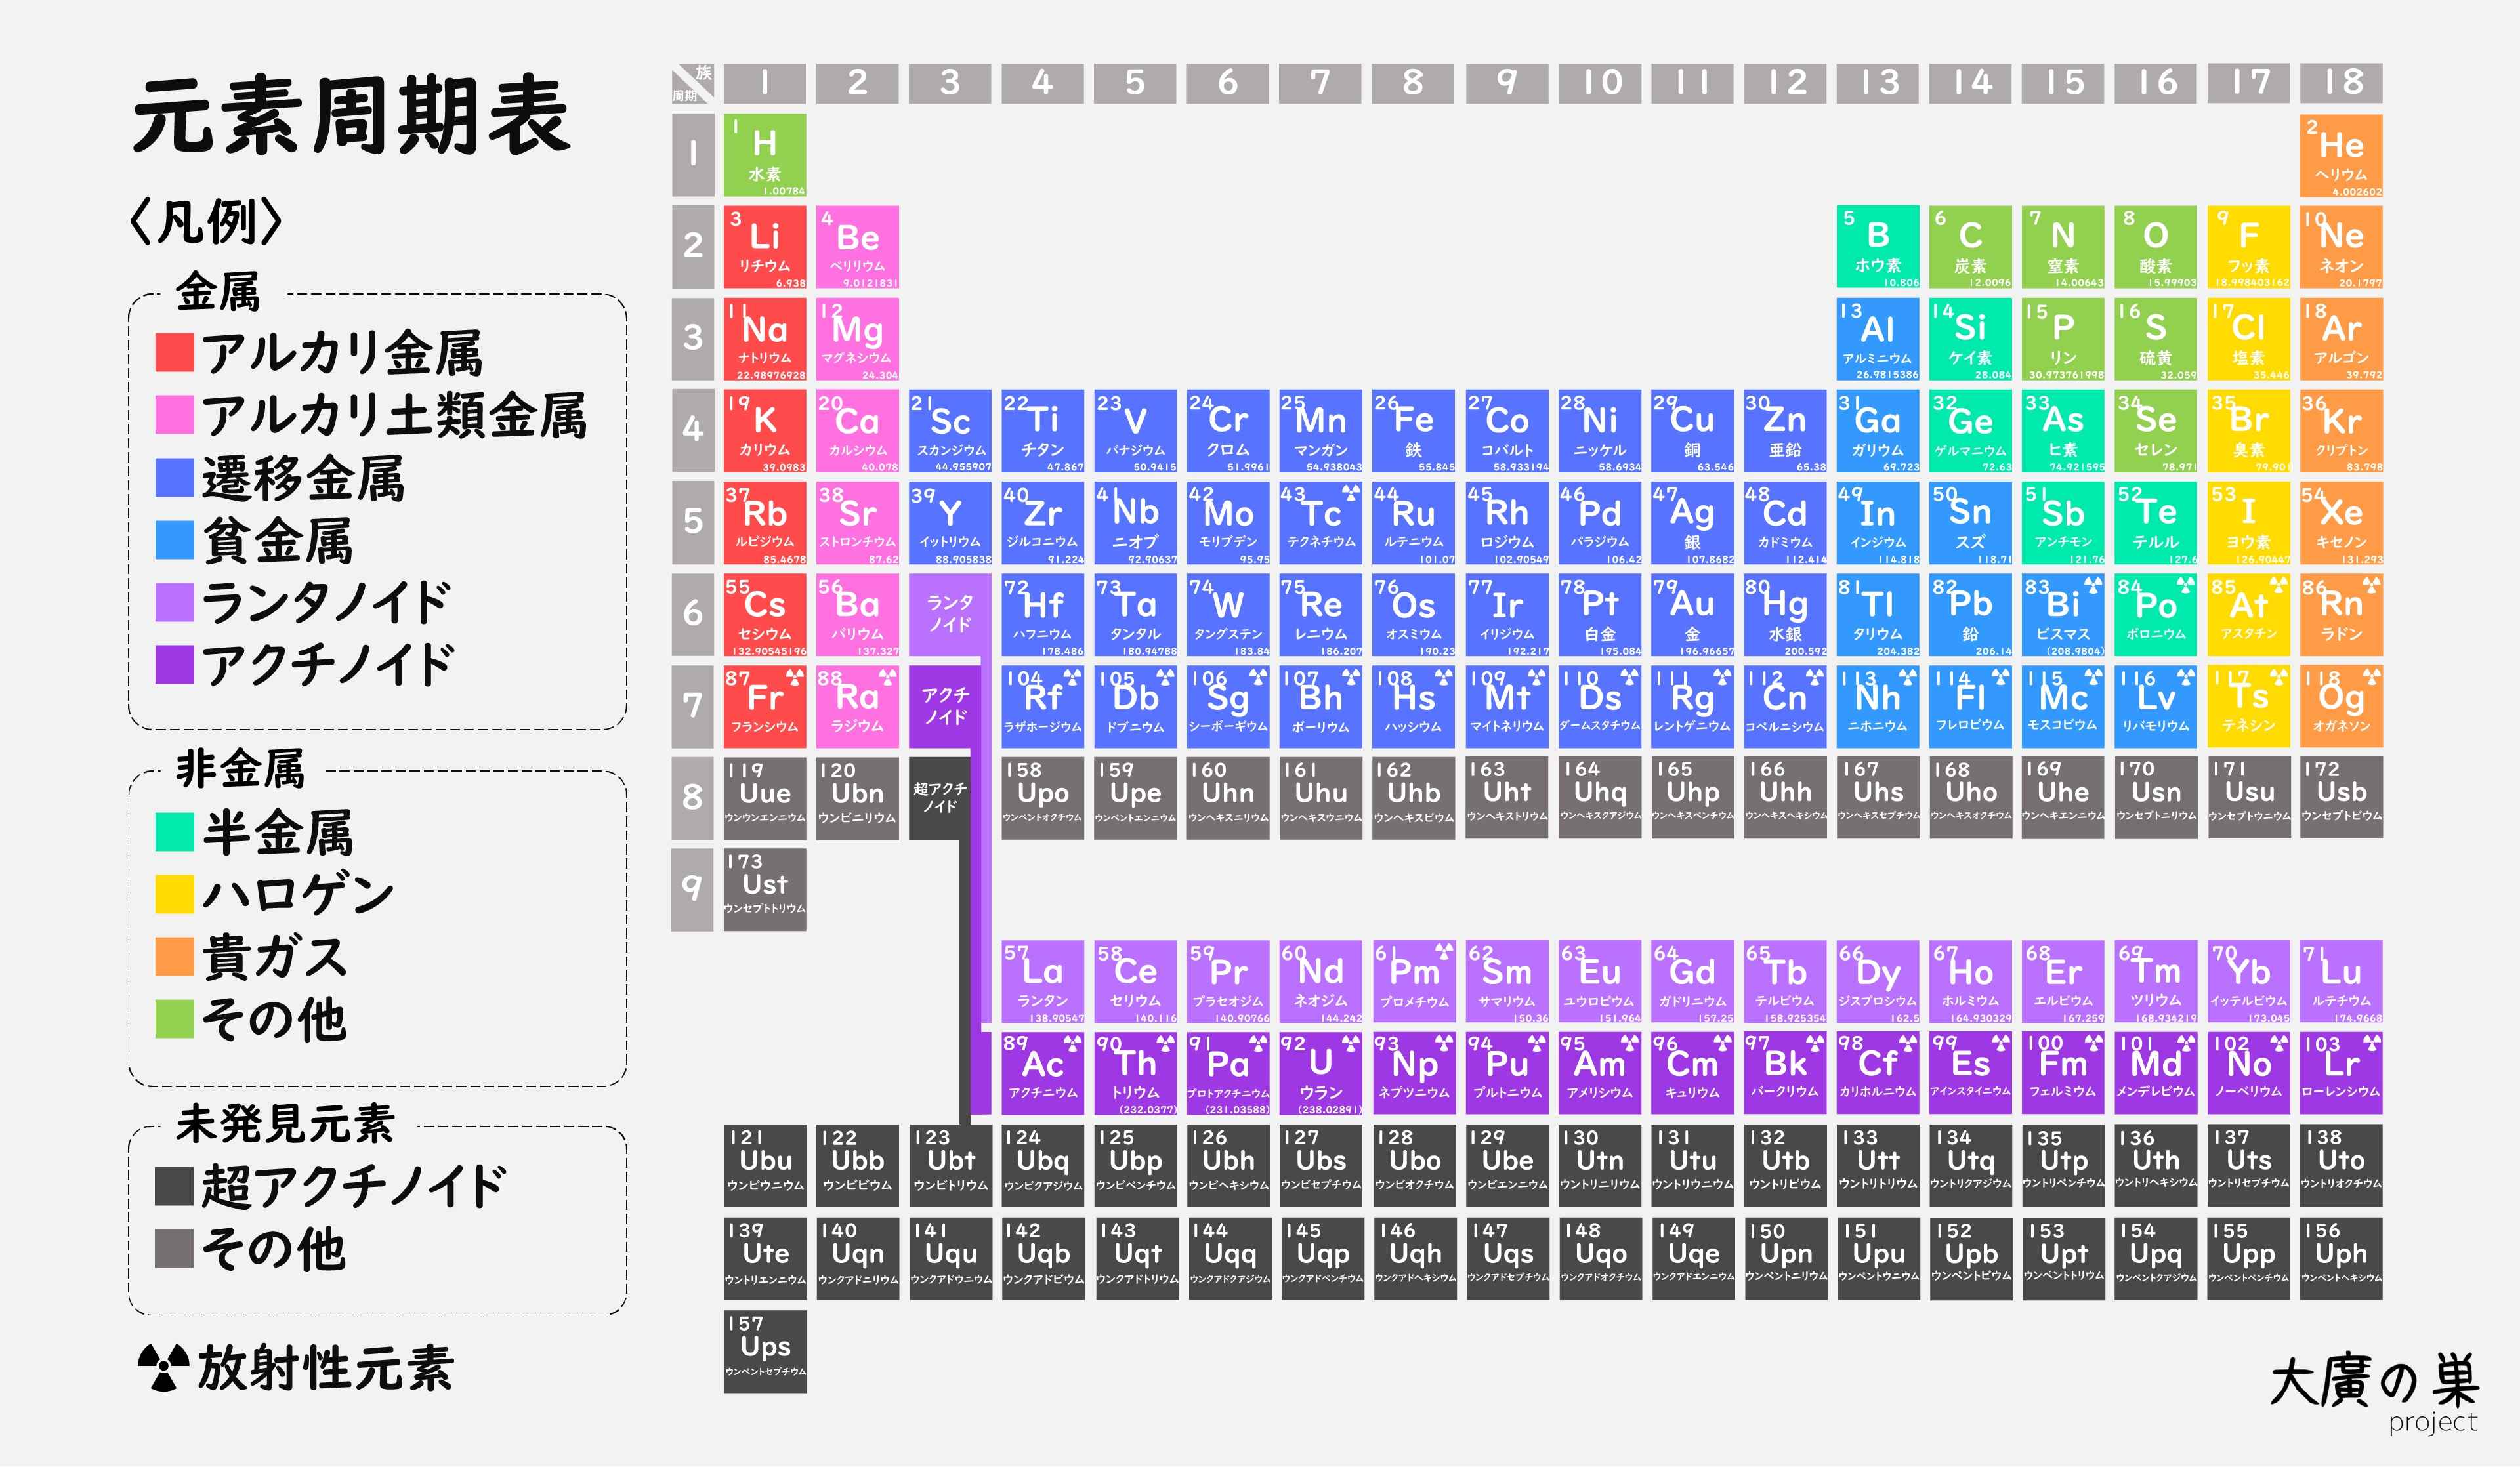Image resolution: width=2520 pixels, height=1467 pixels.
Task: Click the Hydrogen (H) element tile
Action: tap(764, 154)
